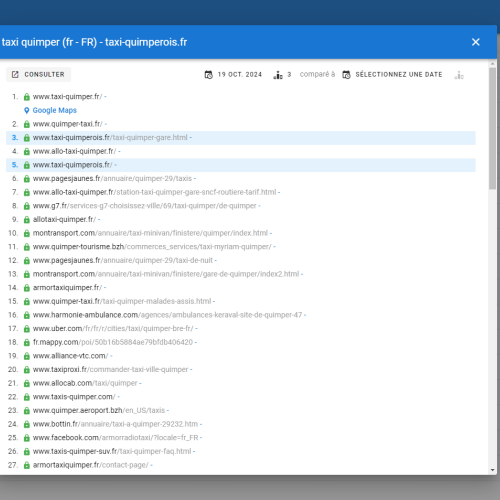Click the scrollbar down arrow
Screen dimensions: 500x500
(x=493, y=470)
